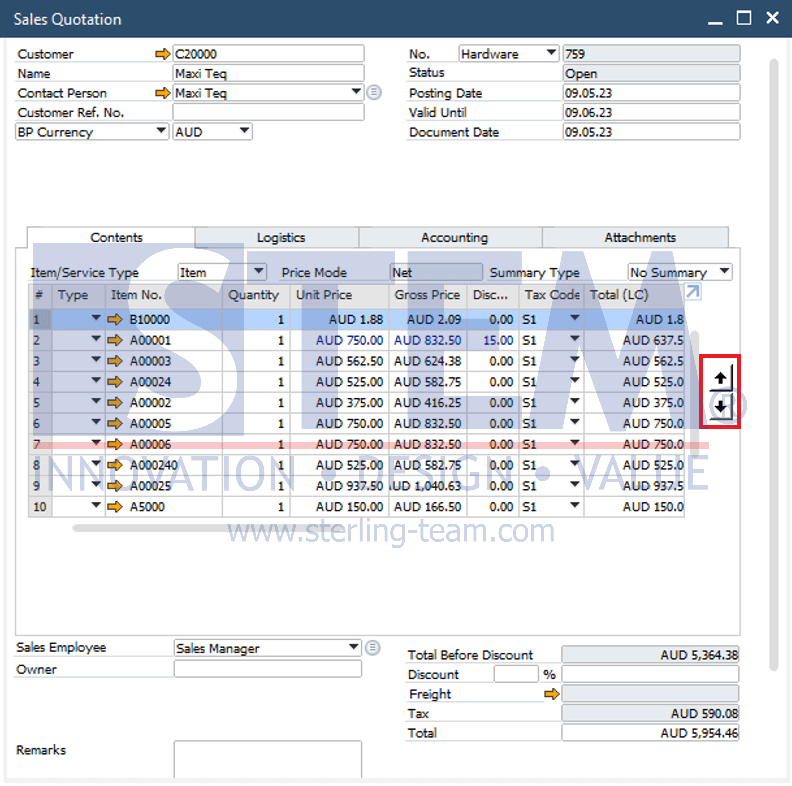Click the Customer Ref. No. field

point(268,113)
